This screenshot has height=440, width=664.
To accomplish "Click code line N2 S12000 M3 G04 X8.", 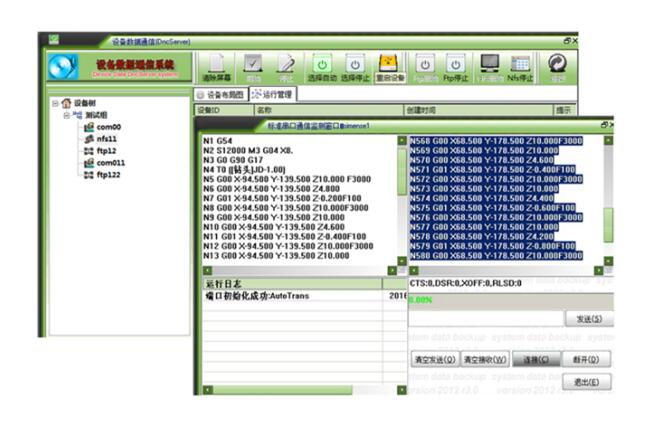I will tap(248, 150).
